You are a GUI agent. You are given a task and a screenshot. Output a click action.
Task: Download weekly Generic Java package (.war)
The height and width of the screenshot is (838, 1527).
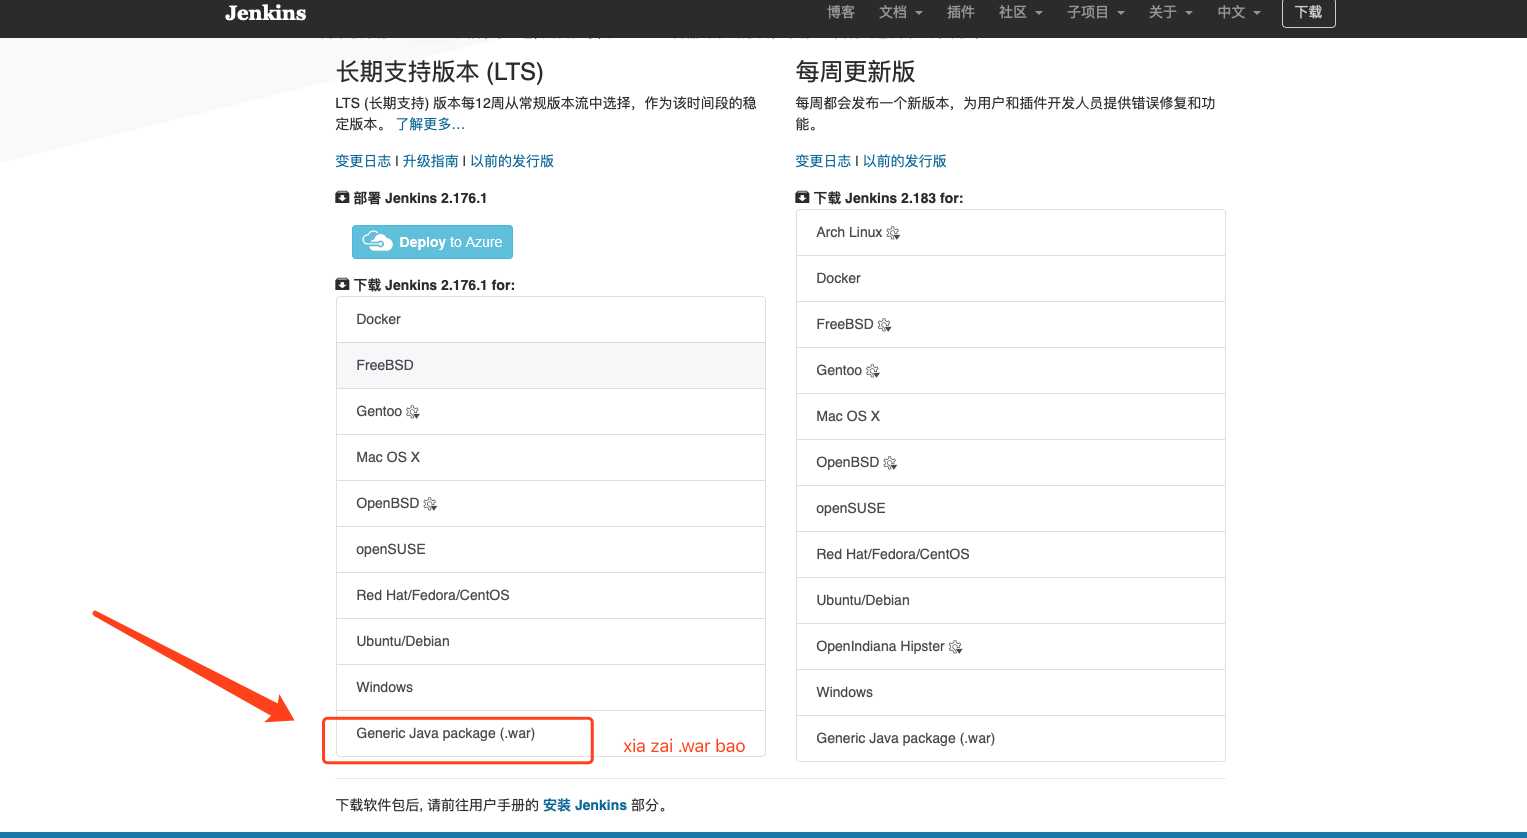tap(1011, 738)
